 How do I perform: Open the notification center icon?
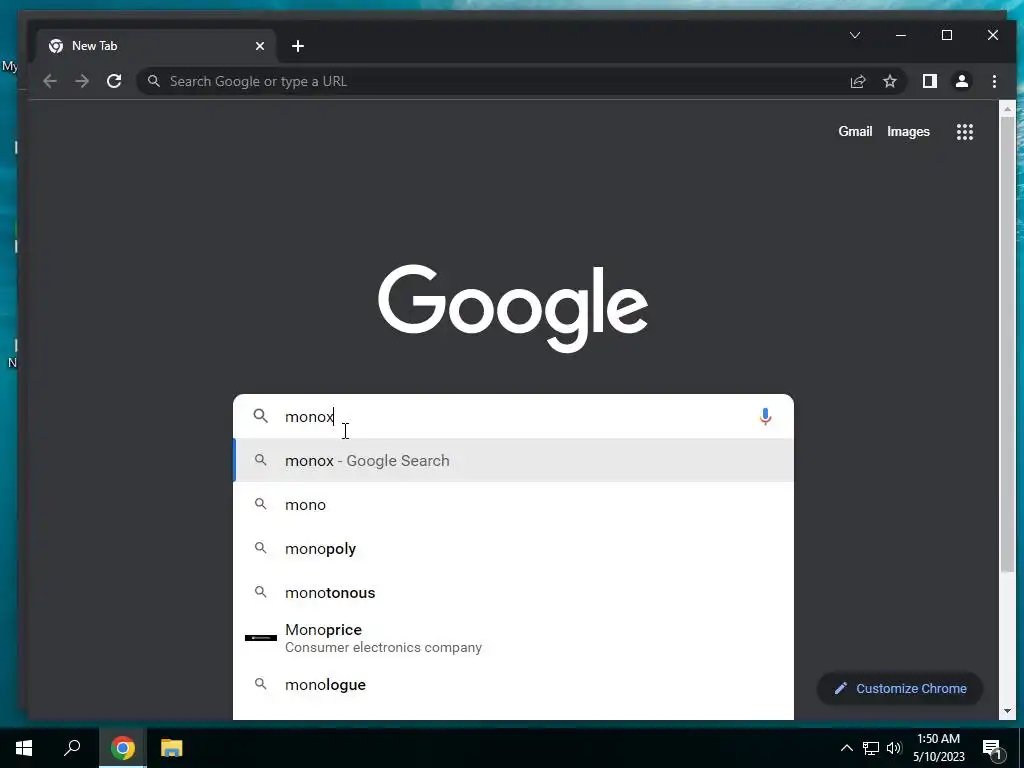click(x=992, y=748)
